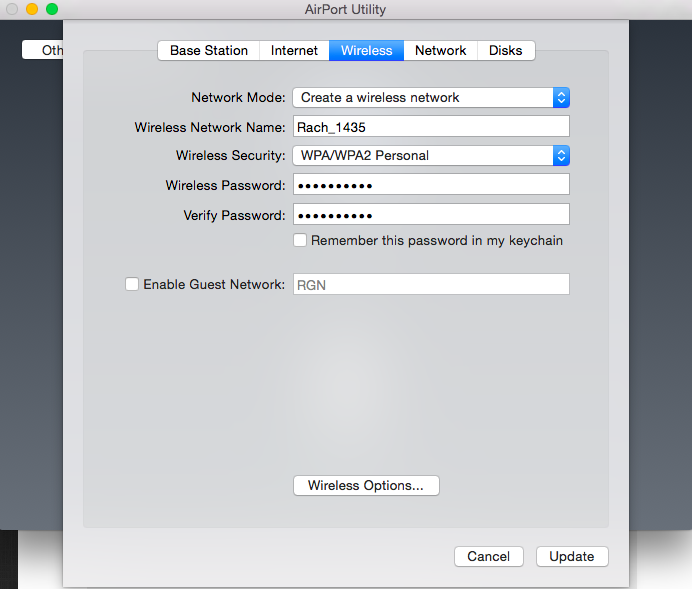The image size is (692, 589).
Task: Click Update to apply settings
Action: click(x=572, y=556)
